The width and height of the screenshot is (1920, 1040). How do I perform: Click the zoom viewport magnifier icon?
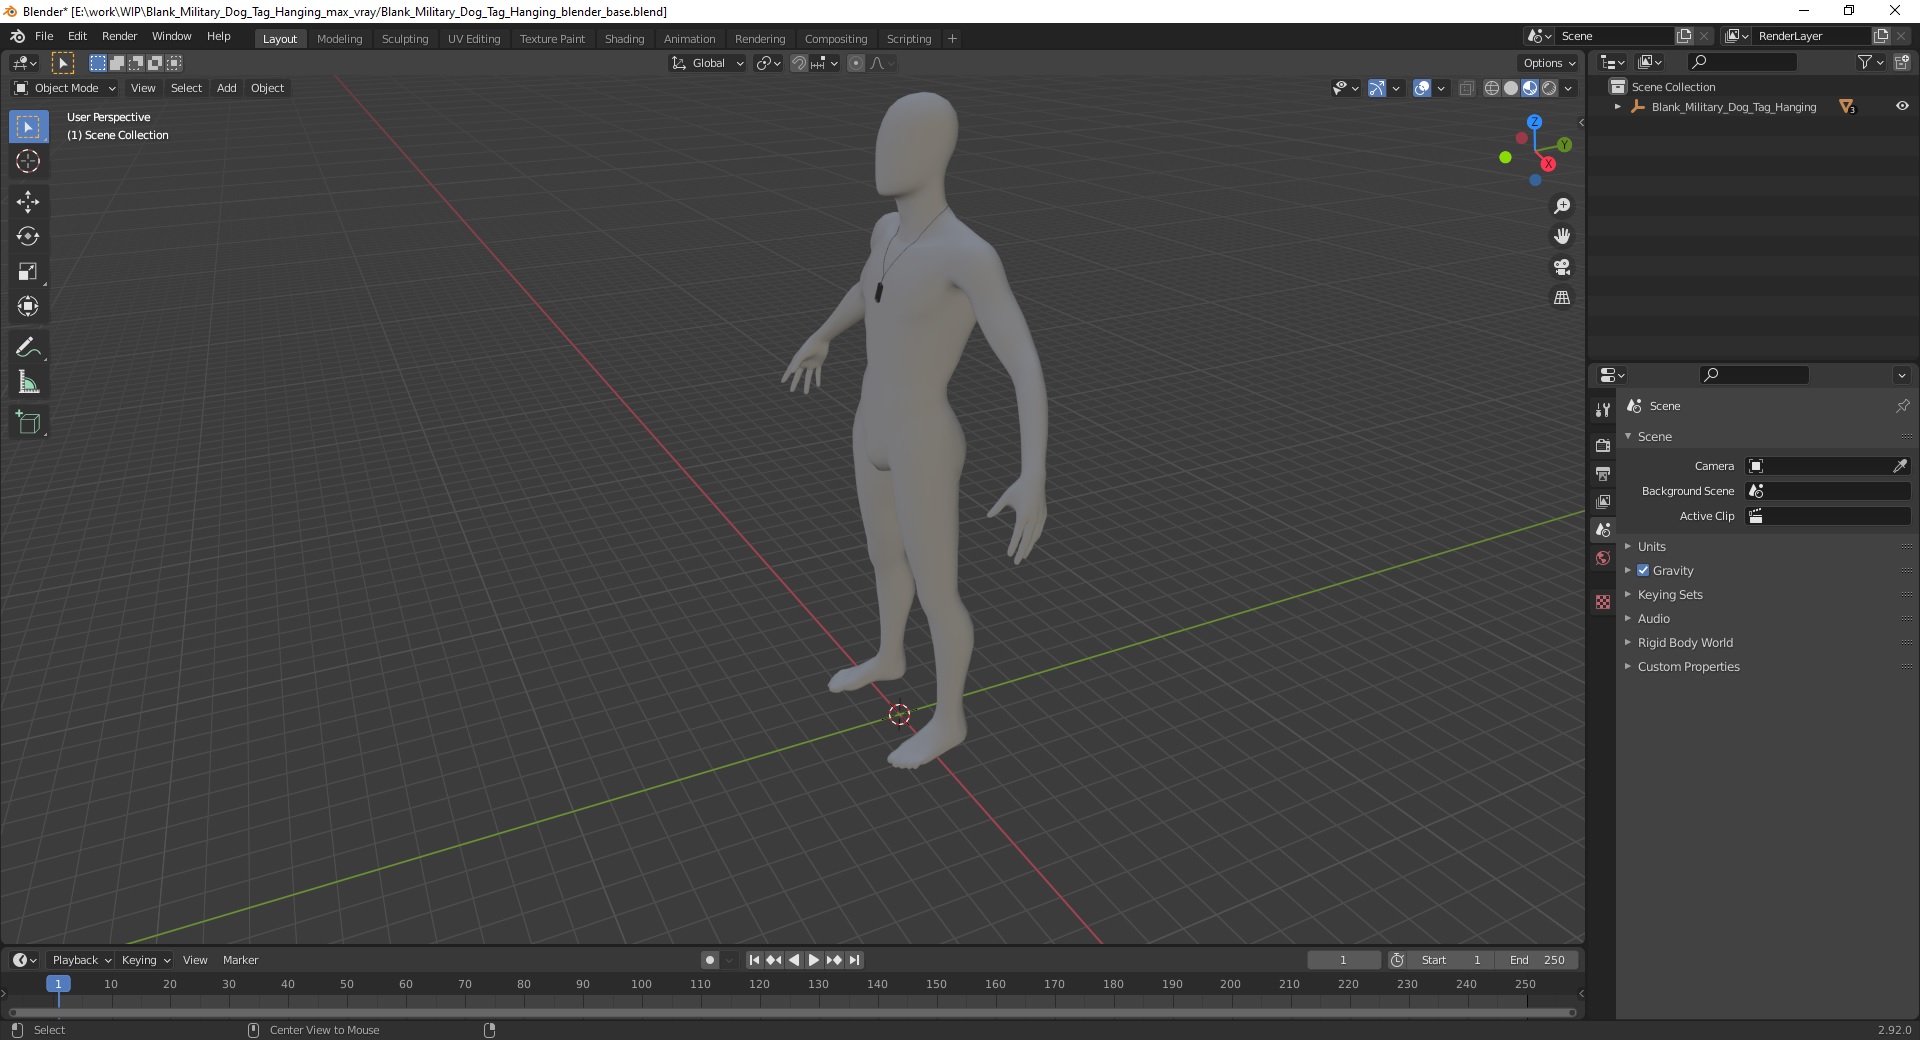[x=1561, y=206]
